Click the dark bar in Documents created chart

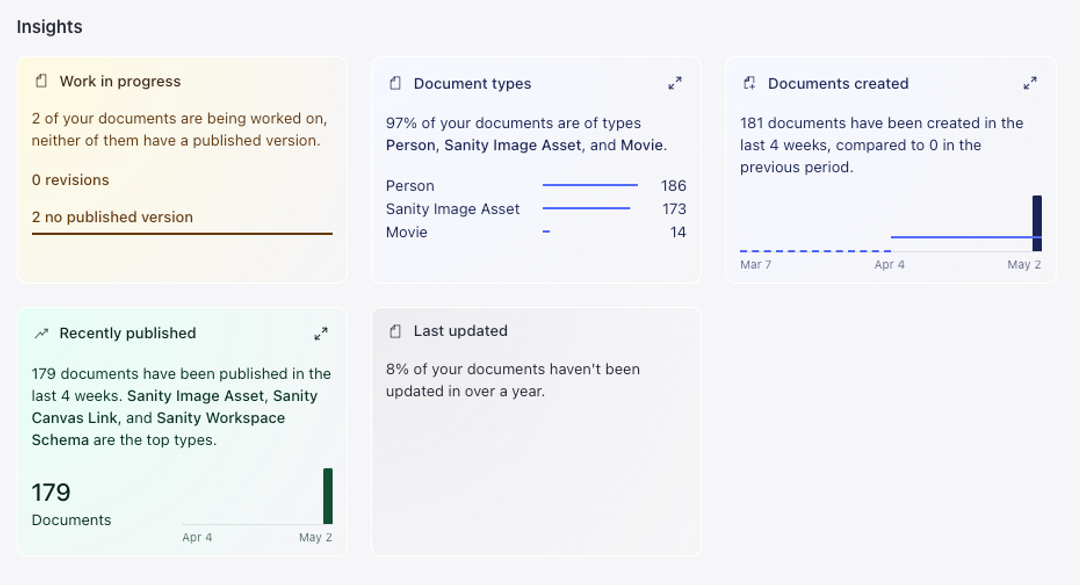coord(1037,222)
